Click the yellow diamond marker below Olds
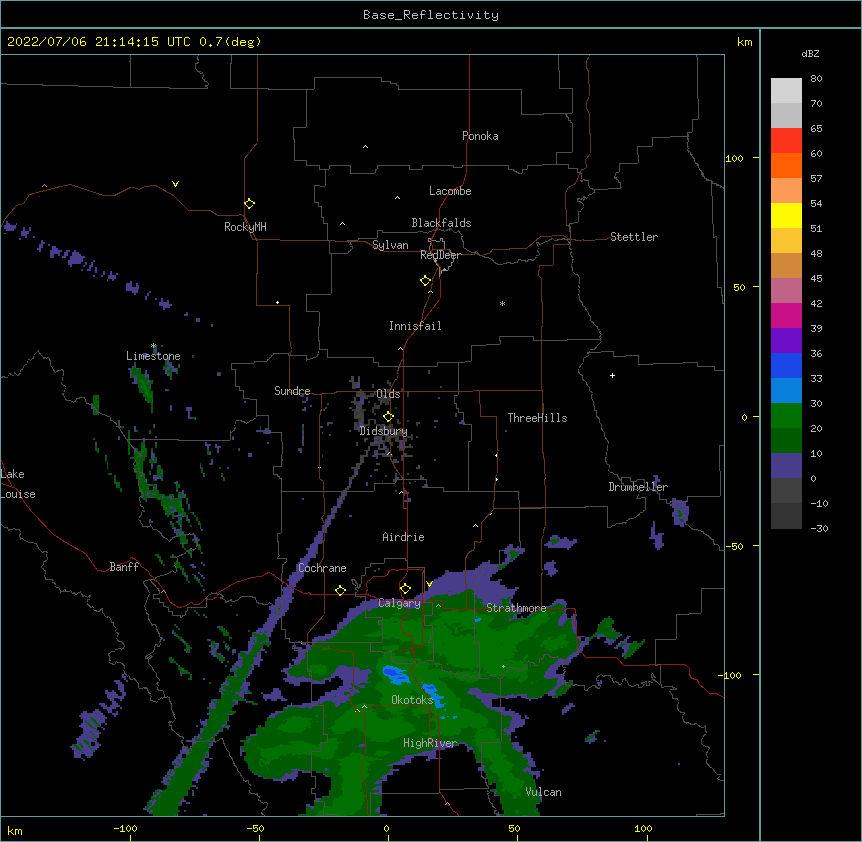Image resolution: width=862 pixels, height=842 pixels. (x=388, y=417)
